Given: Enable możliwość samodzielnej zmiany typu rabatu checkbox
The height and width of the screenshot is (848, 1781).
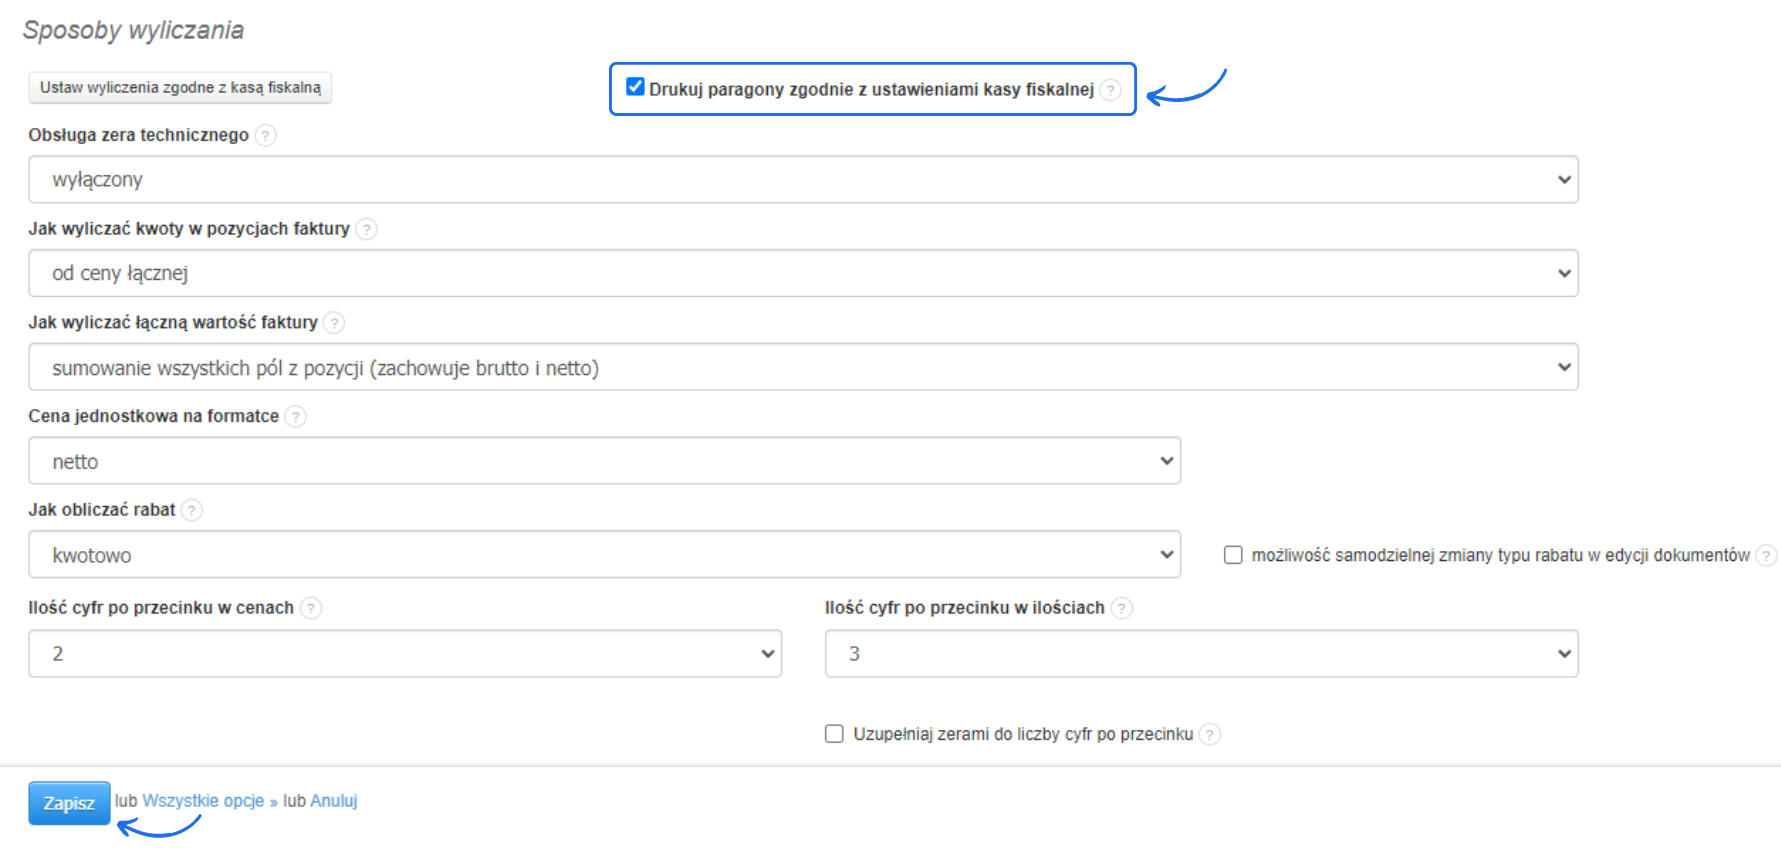Looking at the screenshot, I should (x=1233, y=555).
